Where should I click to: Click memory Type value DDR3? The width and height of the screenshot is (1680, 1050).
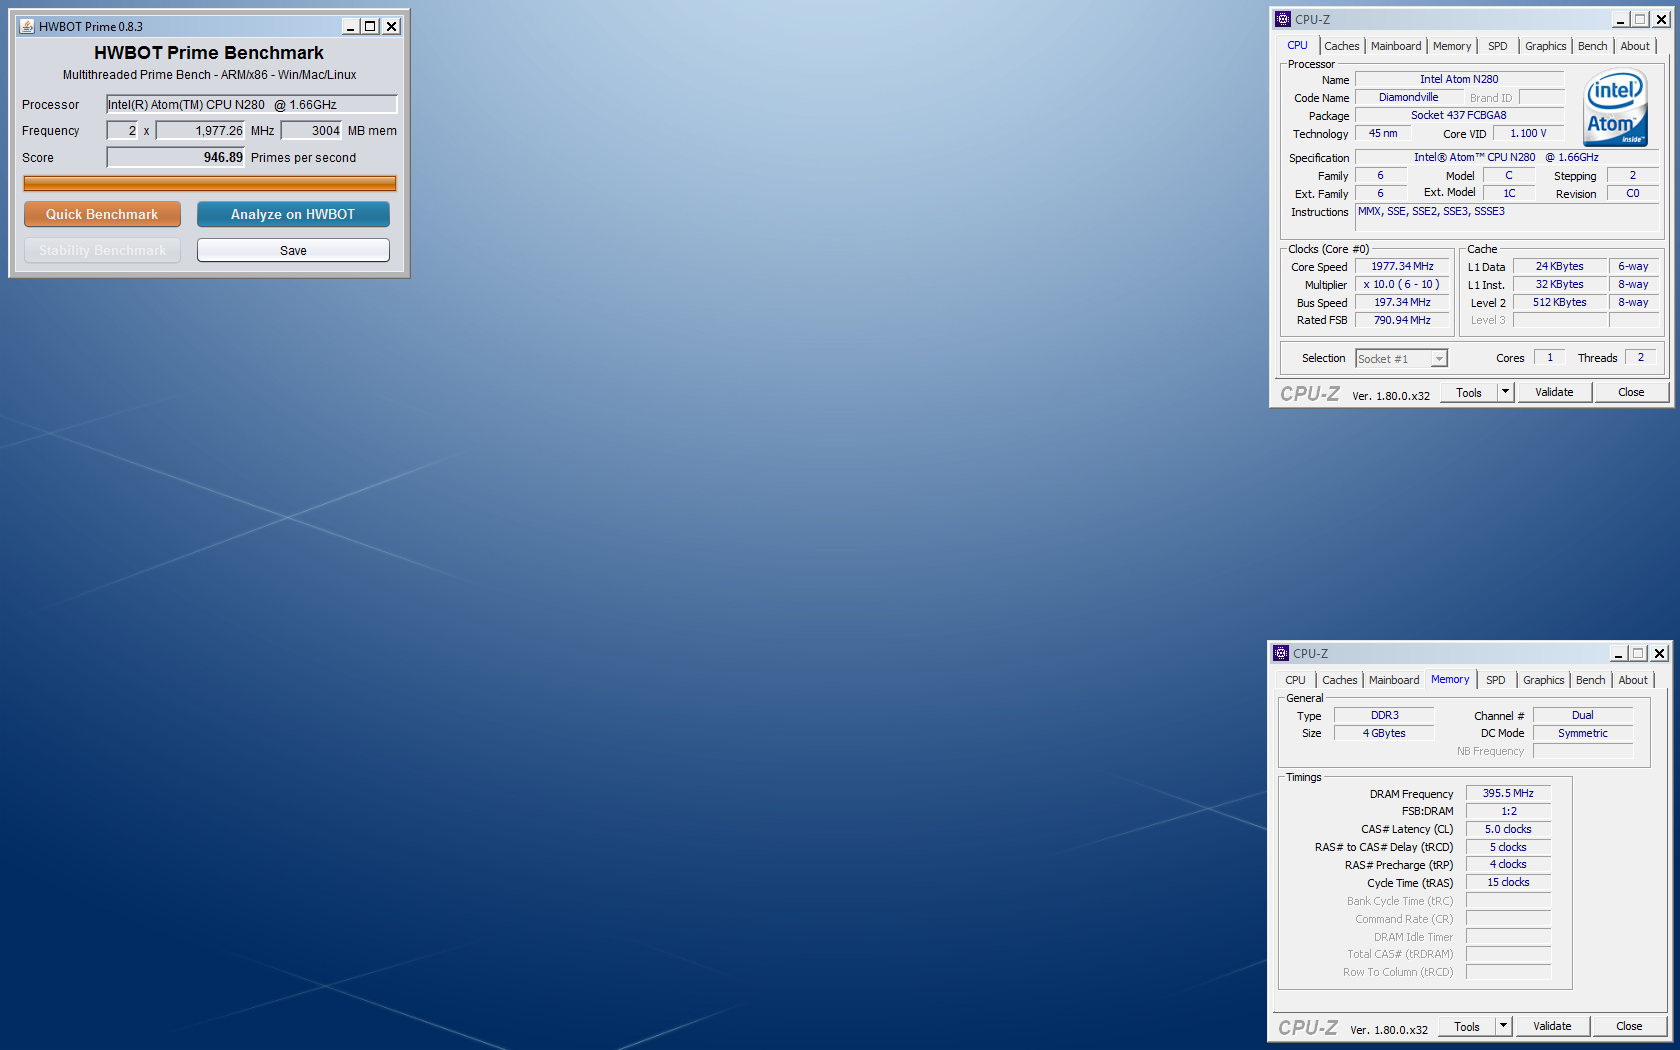click(x=1384, y=715)
